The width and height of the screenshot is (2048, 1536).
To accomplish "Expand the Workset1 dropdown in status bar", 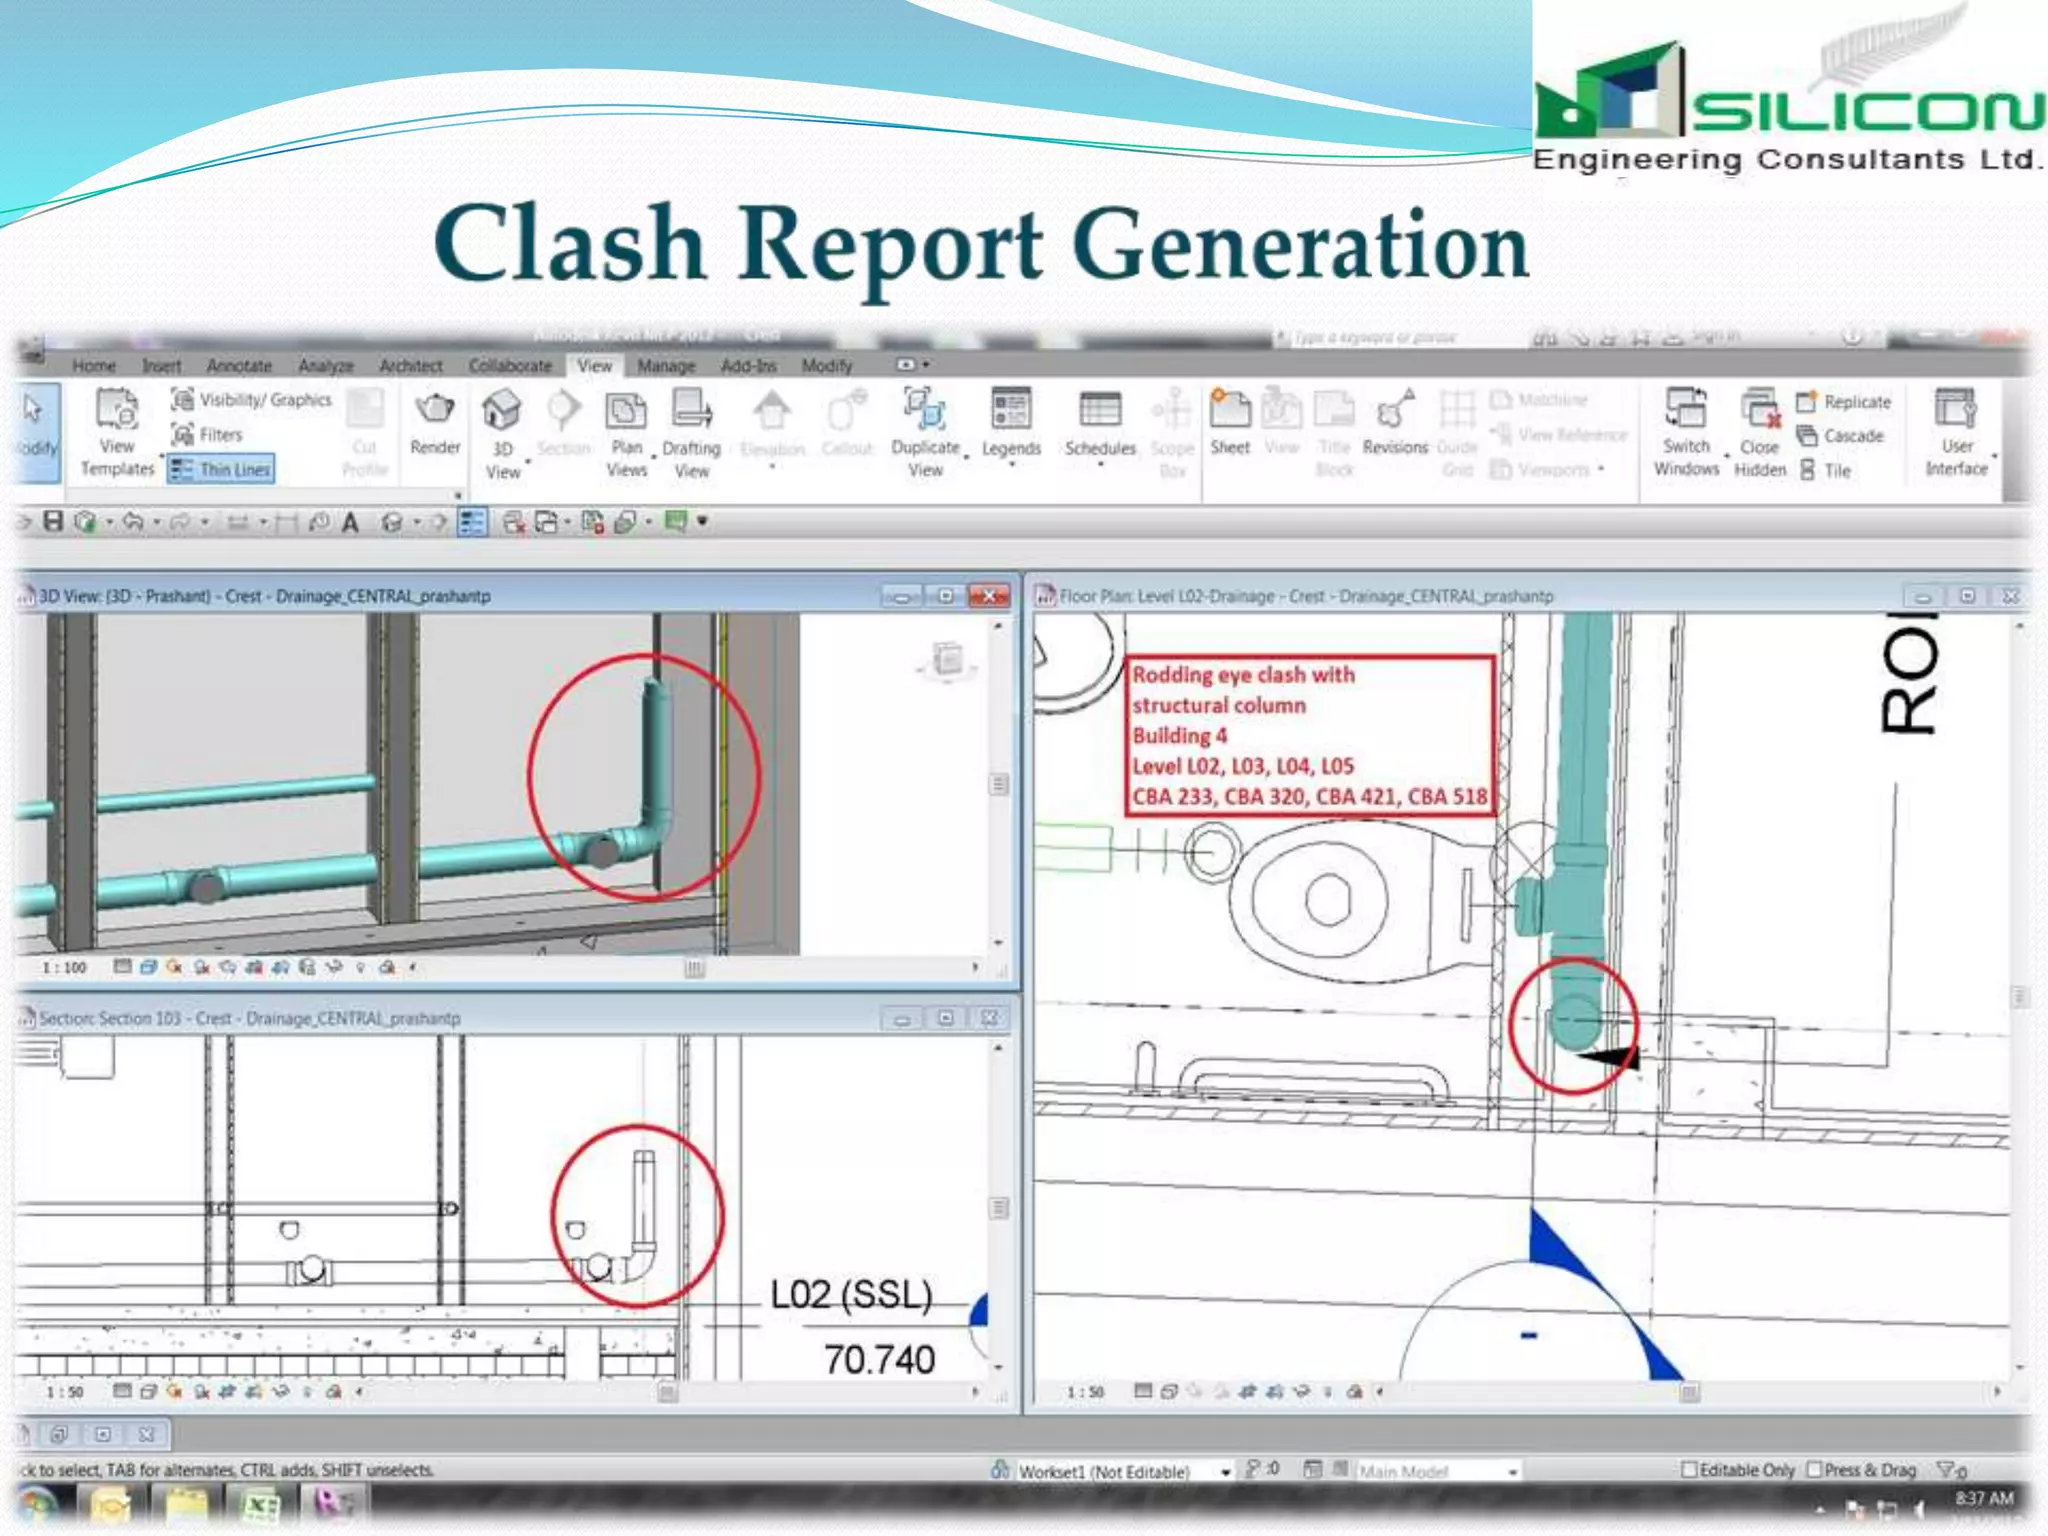I will 1225,1472.
